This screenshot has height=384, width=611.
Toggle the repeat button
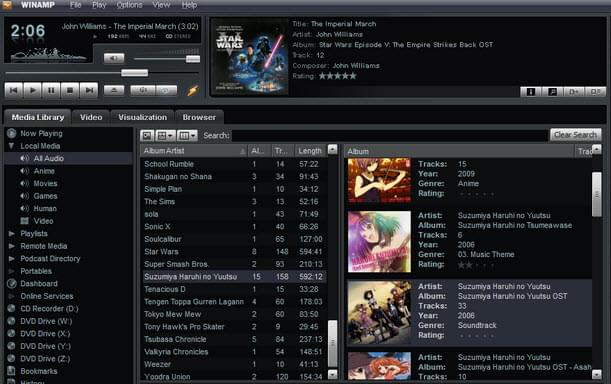tap(166, 90)
